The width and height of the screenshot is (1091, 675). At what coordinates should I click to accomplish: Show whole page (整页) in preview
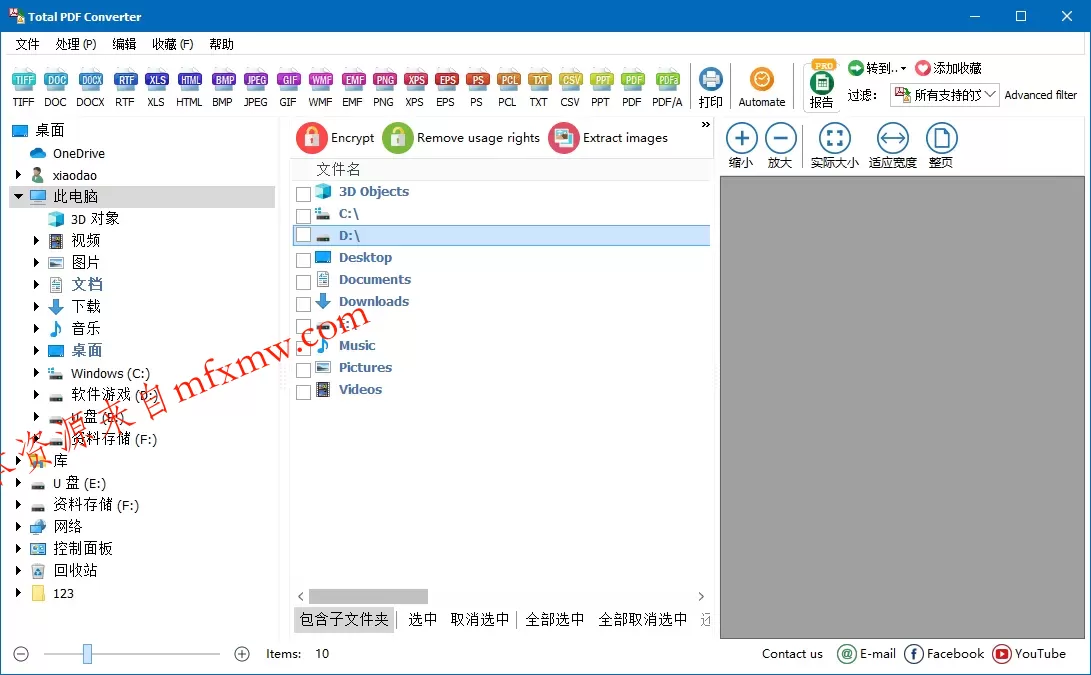[x=941, y=145]
